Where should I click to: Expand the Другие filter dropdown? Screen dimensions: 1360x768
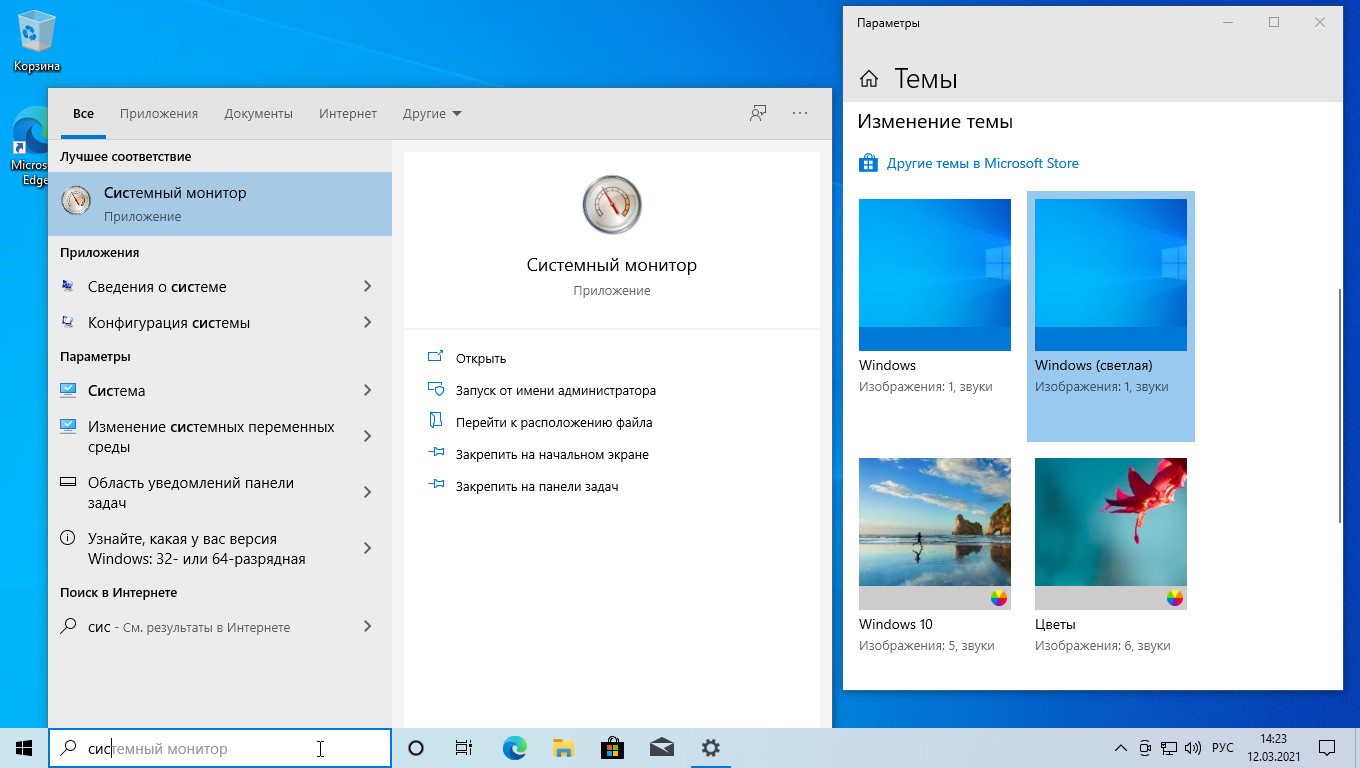[432, 114]
